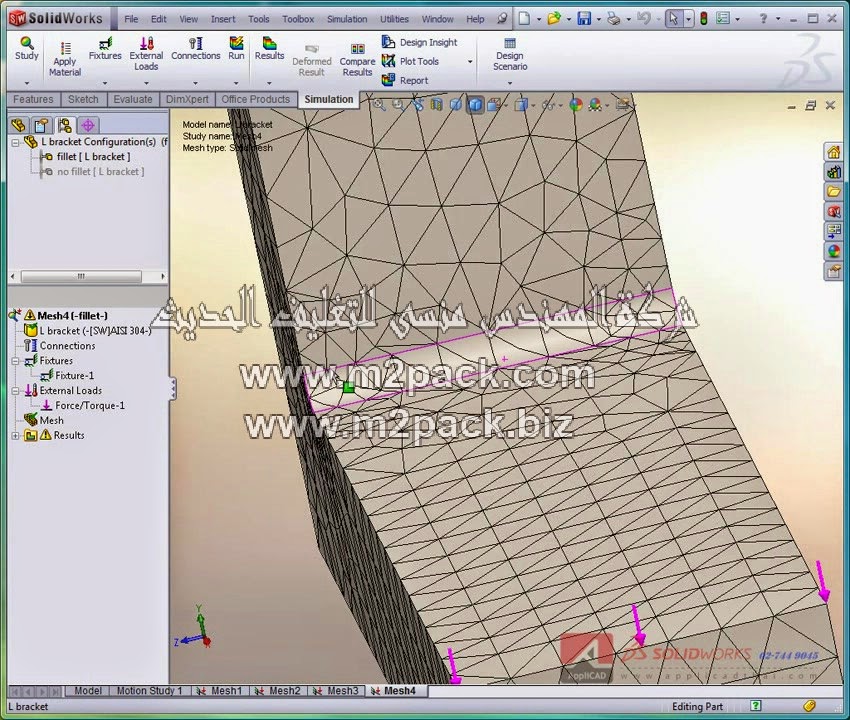Viewport: 850px width, 720px height.
Task: Click External Loads icon
Action: coord(146,43)
